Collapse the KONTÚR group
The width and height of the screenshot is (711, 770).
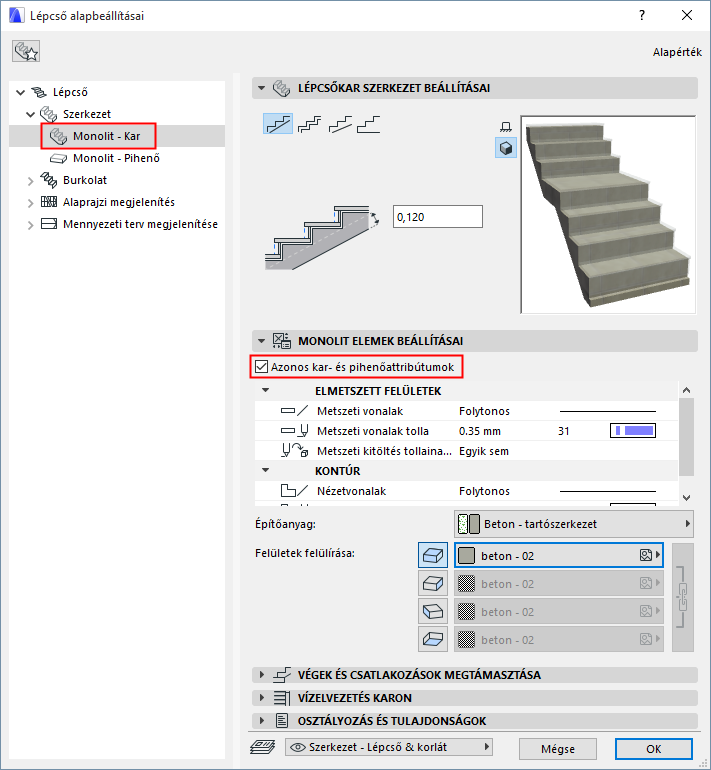pos(266,470)
